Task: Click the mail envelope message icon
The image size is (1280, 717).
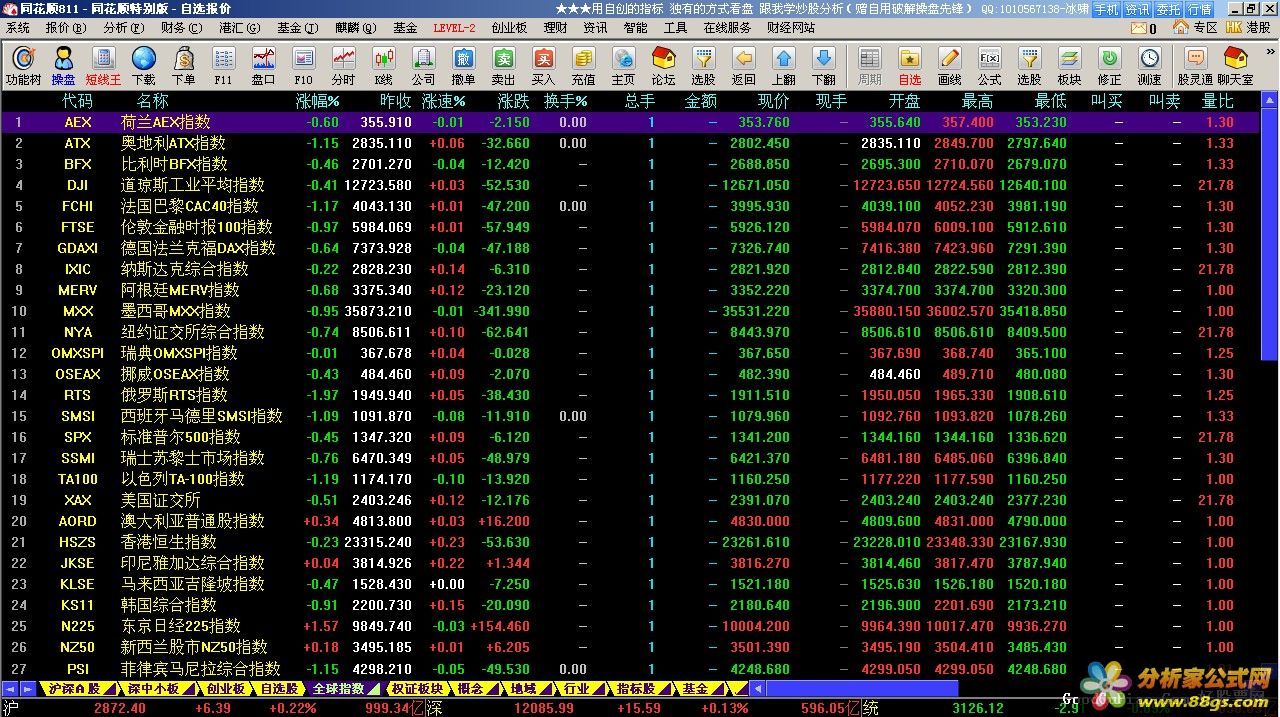Action: click(1138, 28)
